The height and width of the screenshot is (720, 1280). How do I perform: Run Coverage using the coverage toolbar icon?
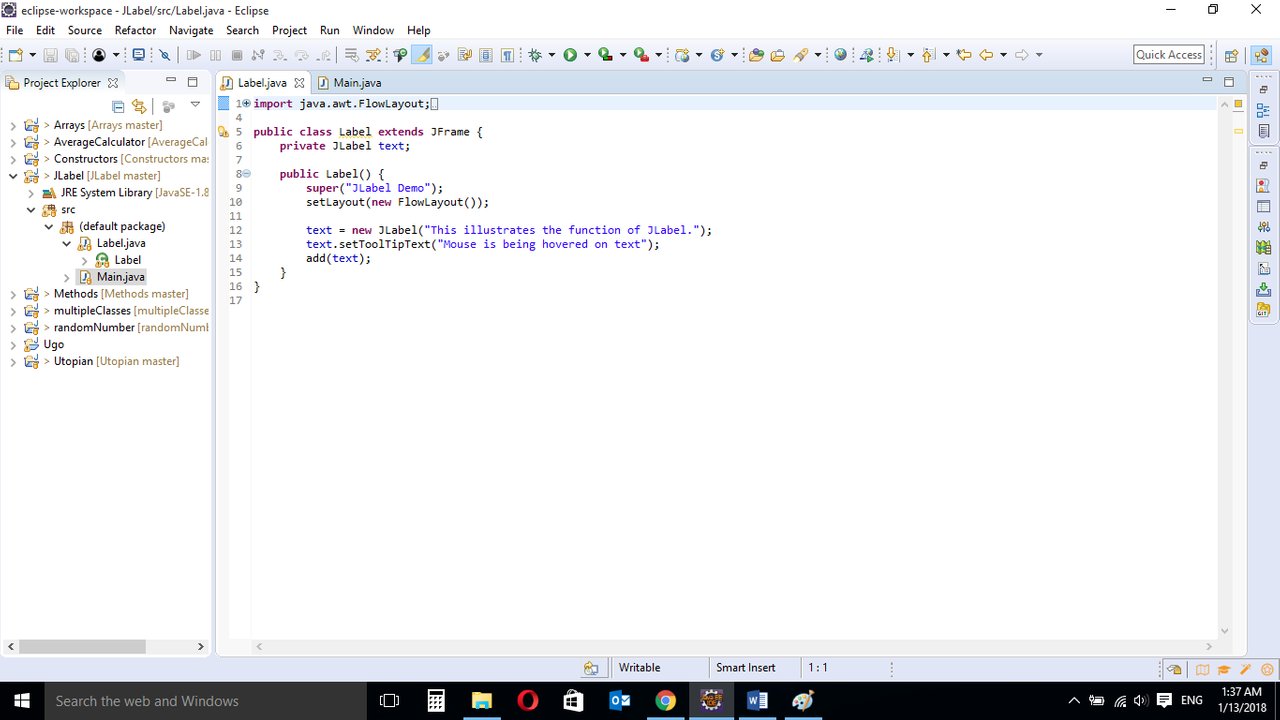click(604, 54)
